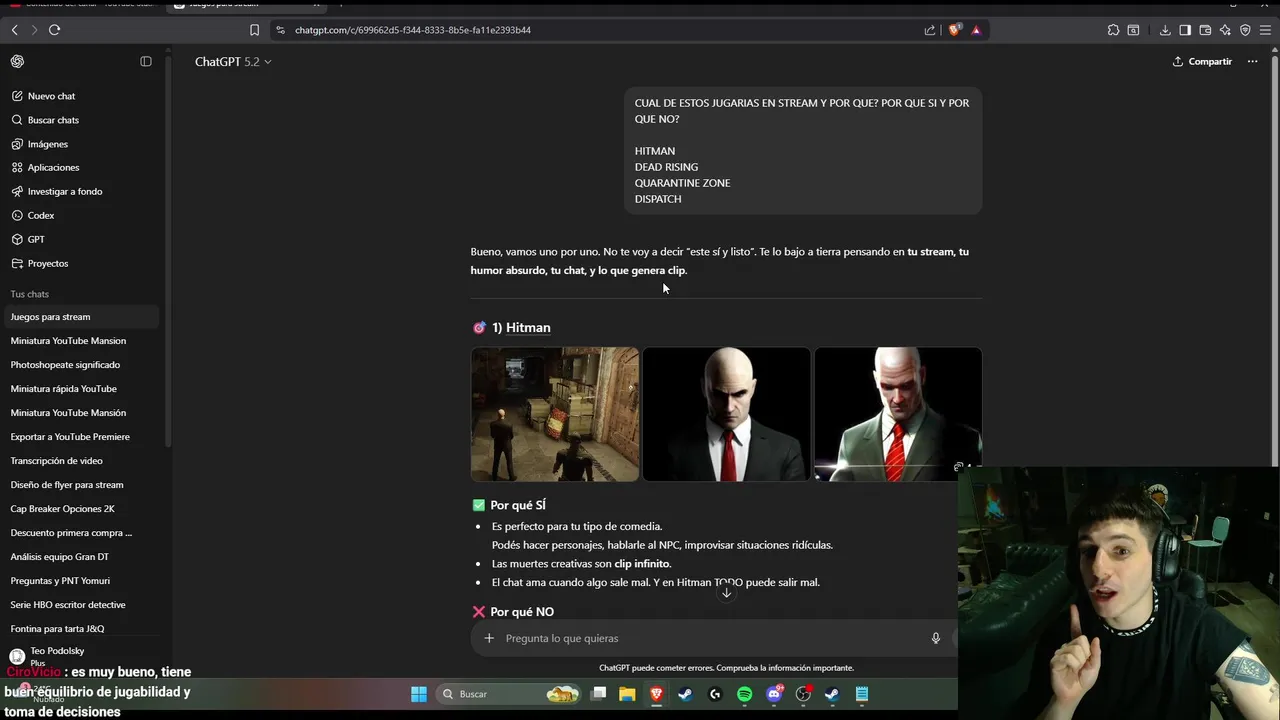Image resolution: width=1280 pixels, height=720 pixels.
Task: Collapse the Tus chats section header
Action: click(29, 294)
